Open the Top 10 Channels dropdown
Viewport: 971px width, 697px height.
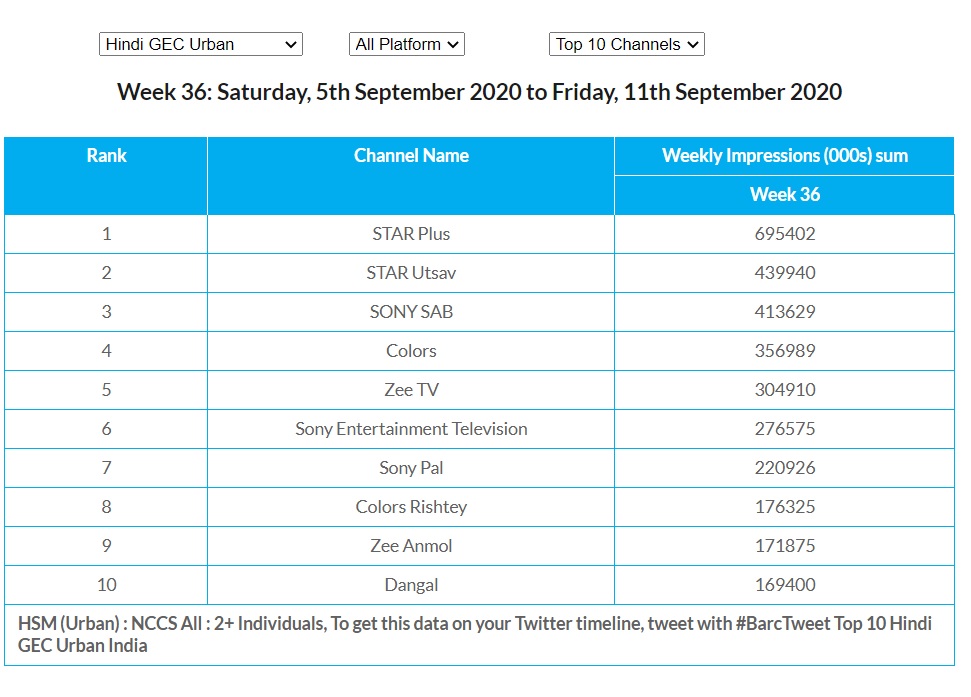coord(626,44)
